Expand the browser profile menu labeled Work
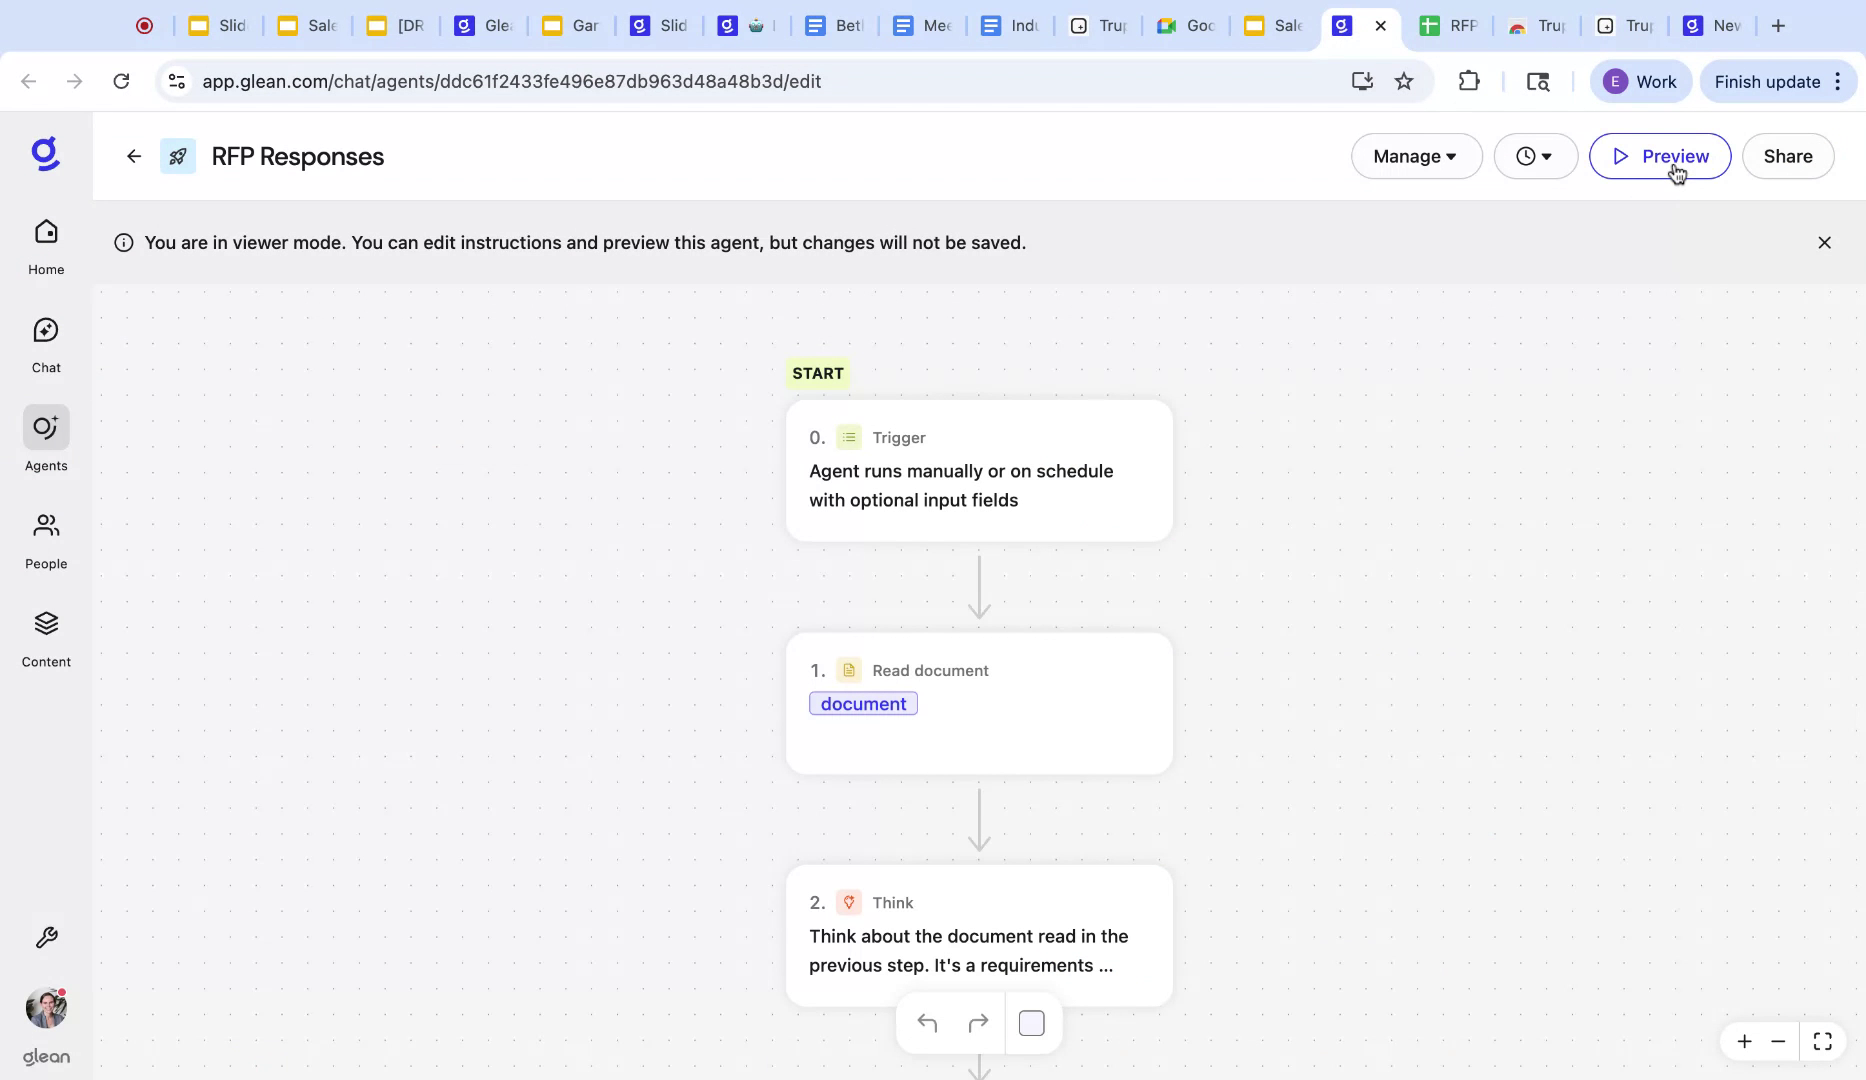Viewport: 1866px width, 1080px height. click(x=1640, y=81)
